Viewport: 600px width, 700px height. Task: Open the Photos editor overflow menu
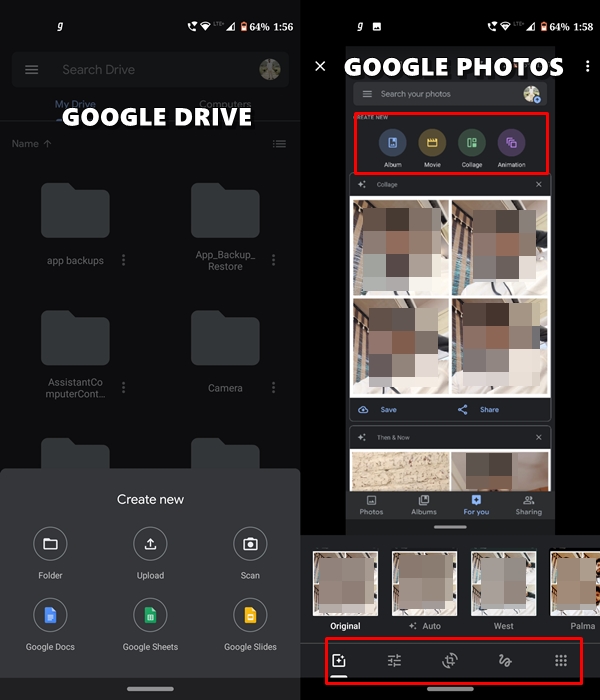[588, 66]
